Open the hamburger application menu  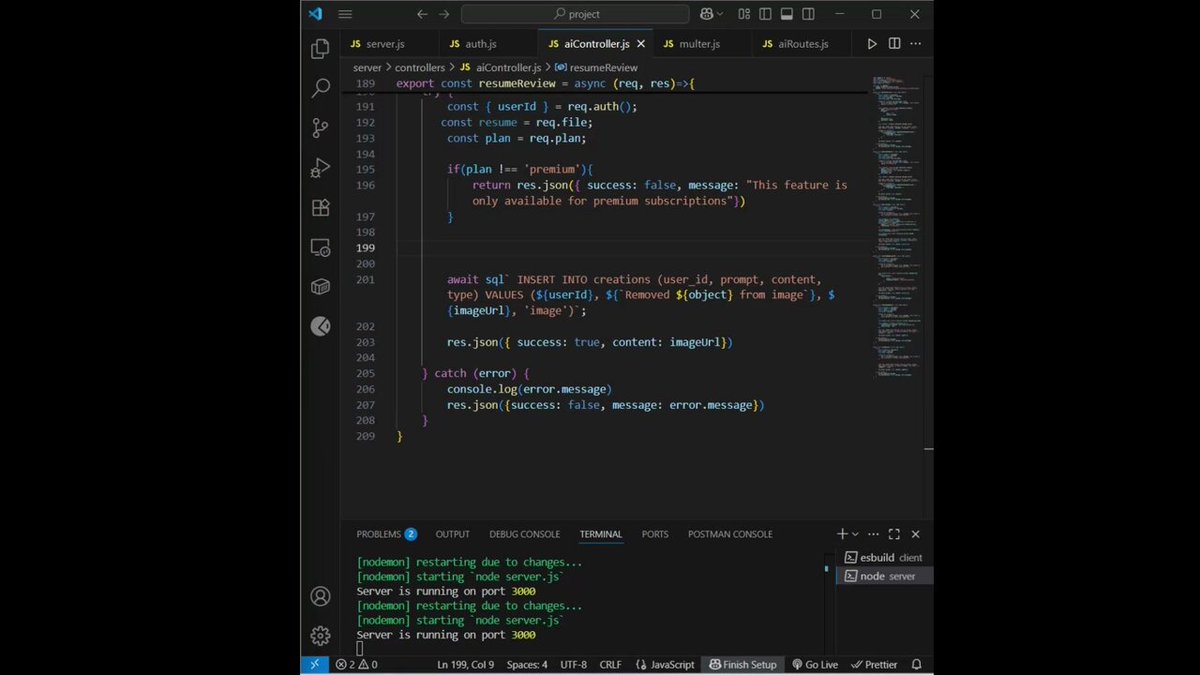345,14
